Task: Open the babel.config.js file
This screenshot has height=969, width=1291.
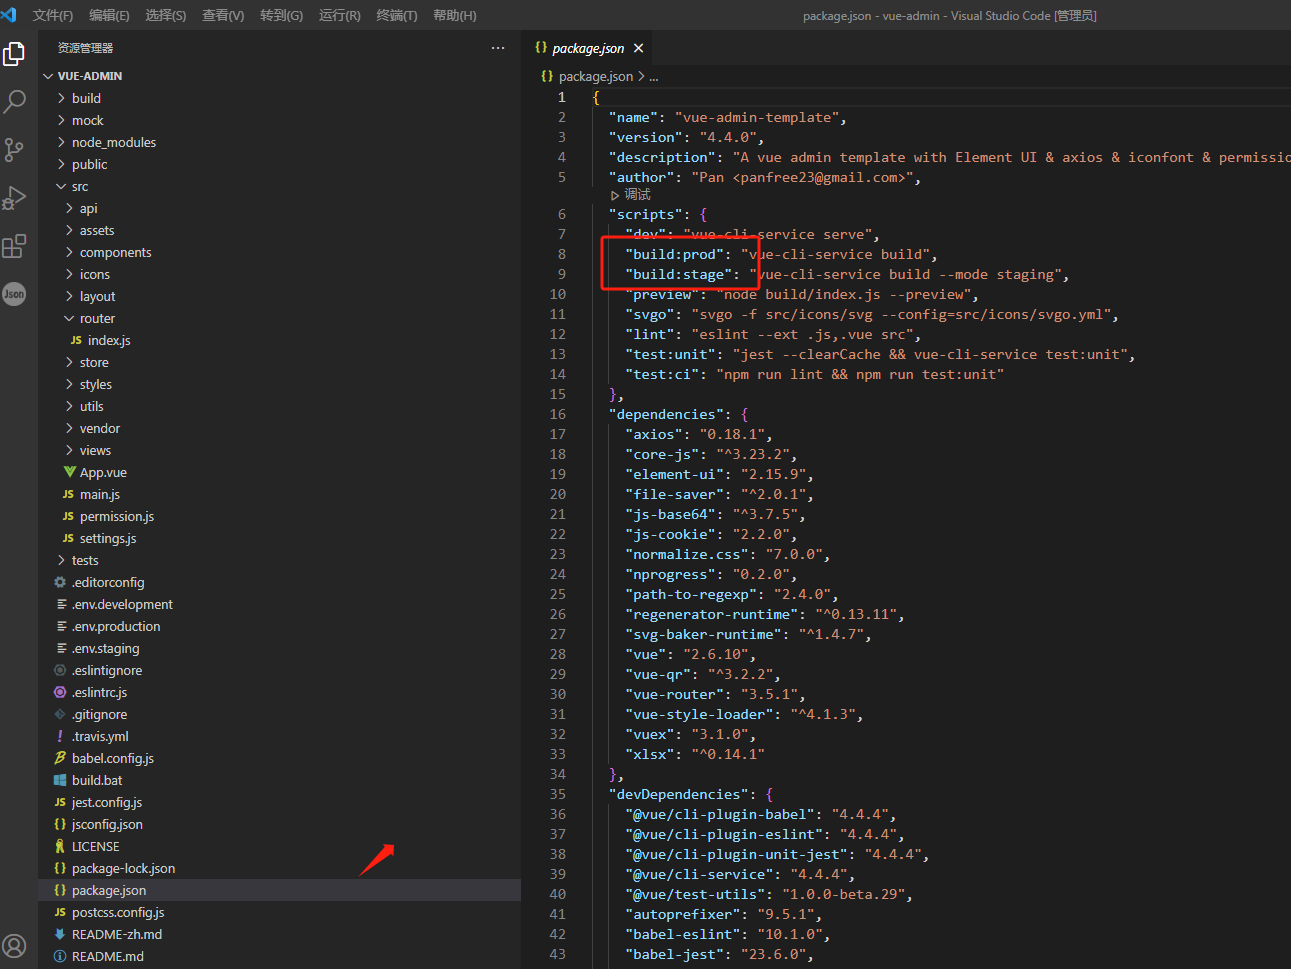Action: pos(280,758)
